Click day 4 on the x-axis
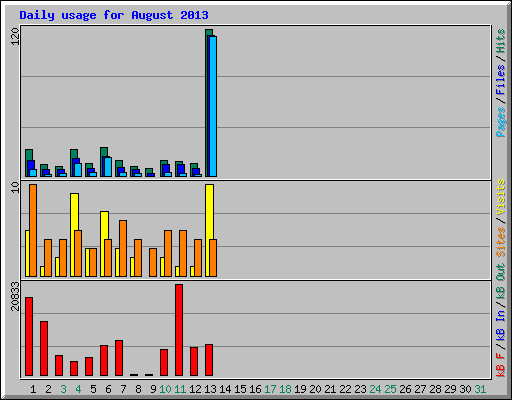The height and width of the screenshot is (400, 512). (x=78, y=389)
